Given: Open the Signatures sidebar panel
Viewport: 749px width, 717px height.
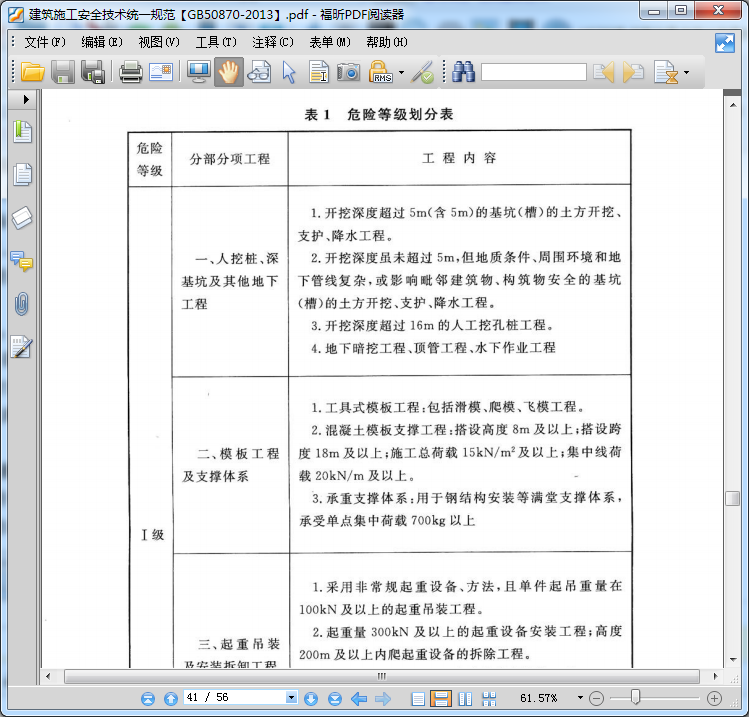Looking at the screenshot, I should (x=22, y=347).
